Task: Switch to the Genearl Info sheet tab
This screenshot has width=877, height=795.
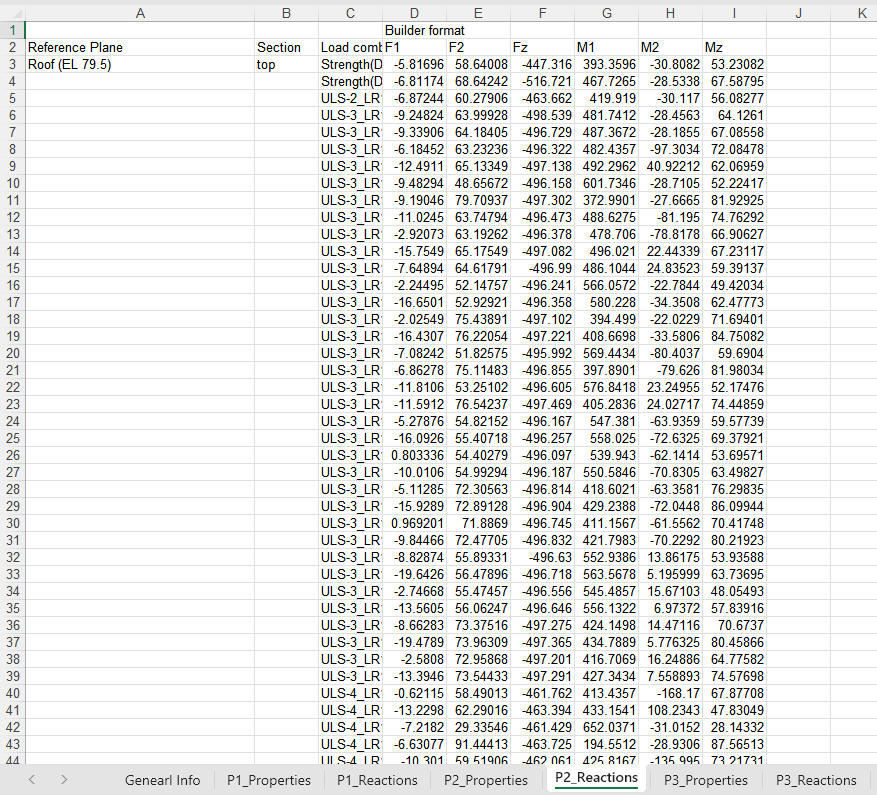Action: [162, 780]
